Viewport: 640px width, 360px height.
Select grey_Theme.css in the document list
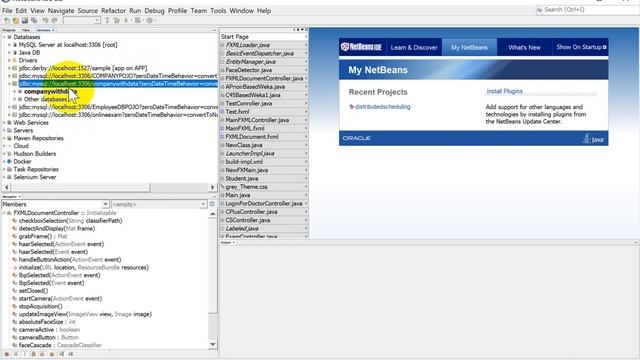264,187
